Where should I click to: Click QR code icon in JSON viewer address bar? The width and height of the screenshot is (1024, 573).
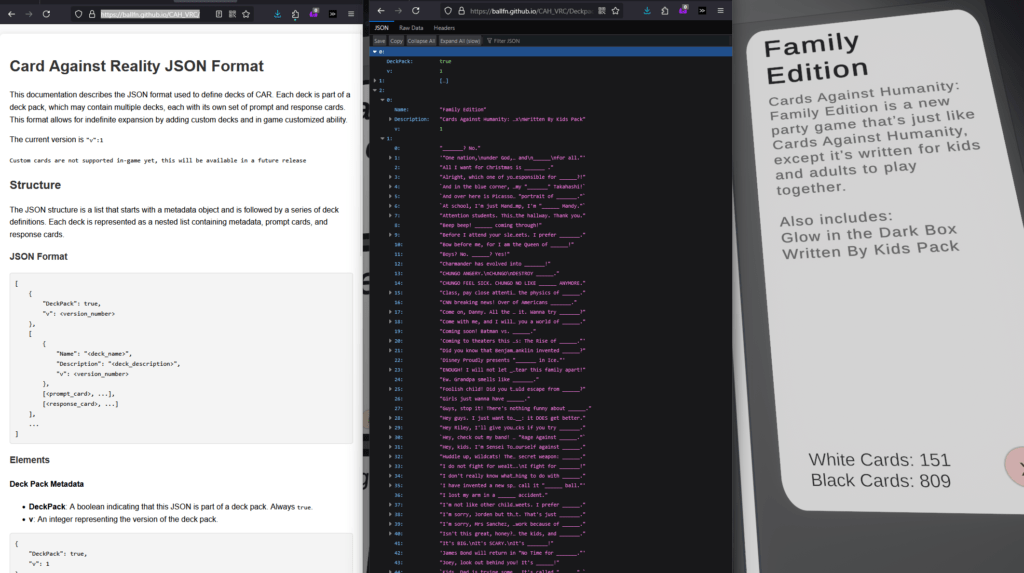click(600, 11)
